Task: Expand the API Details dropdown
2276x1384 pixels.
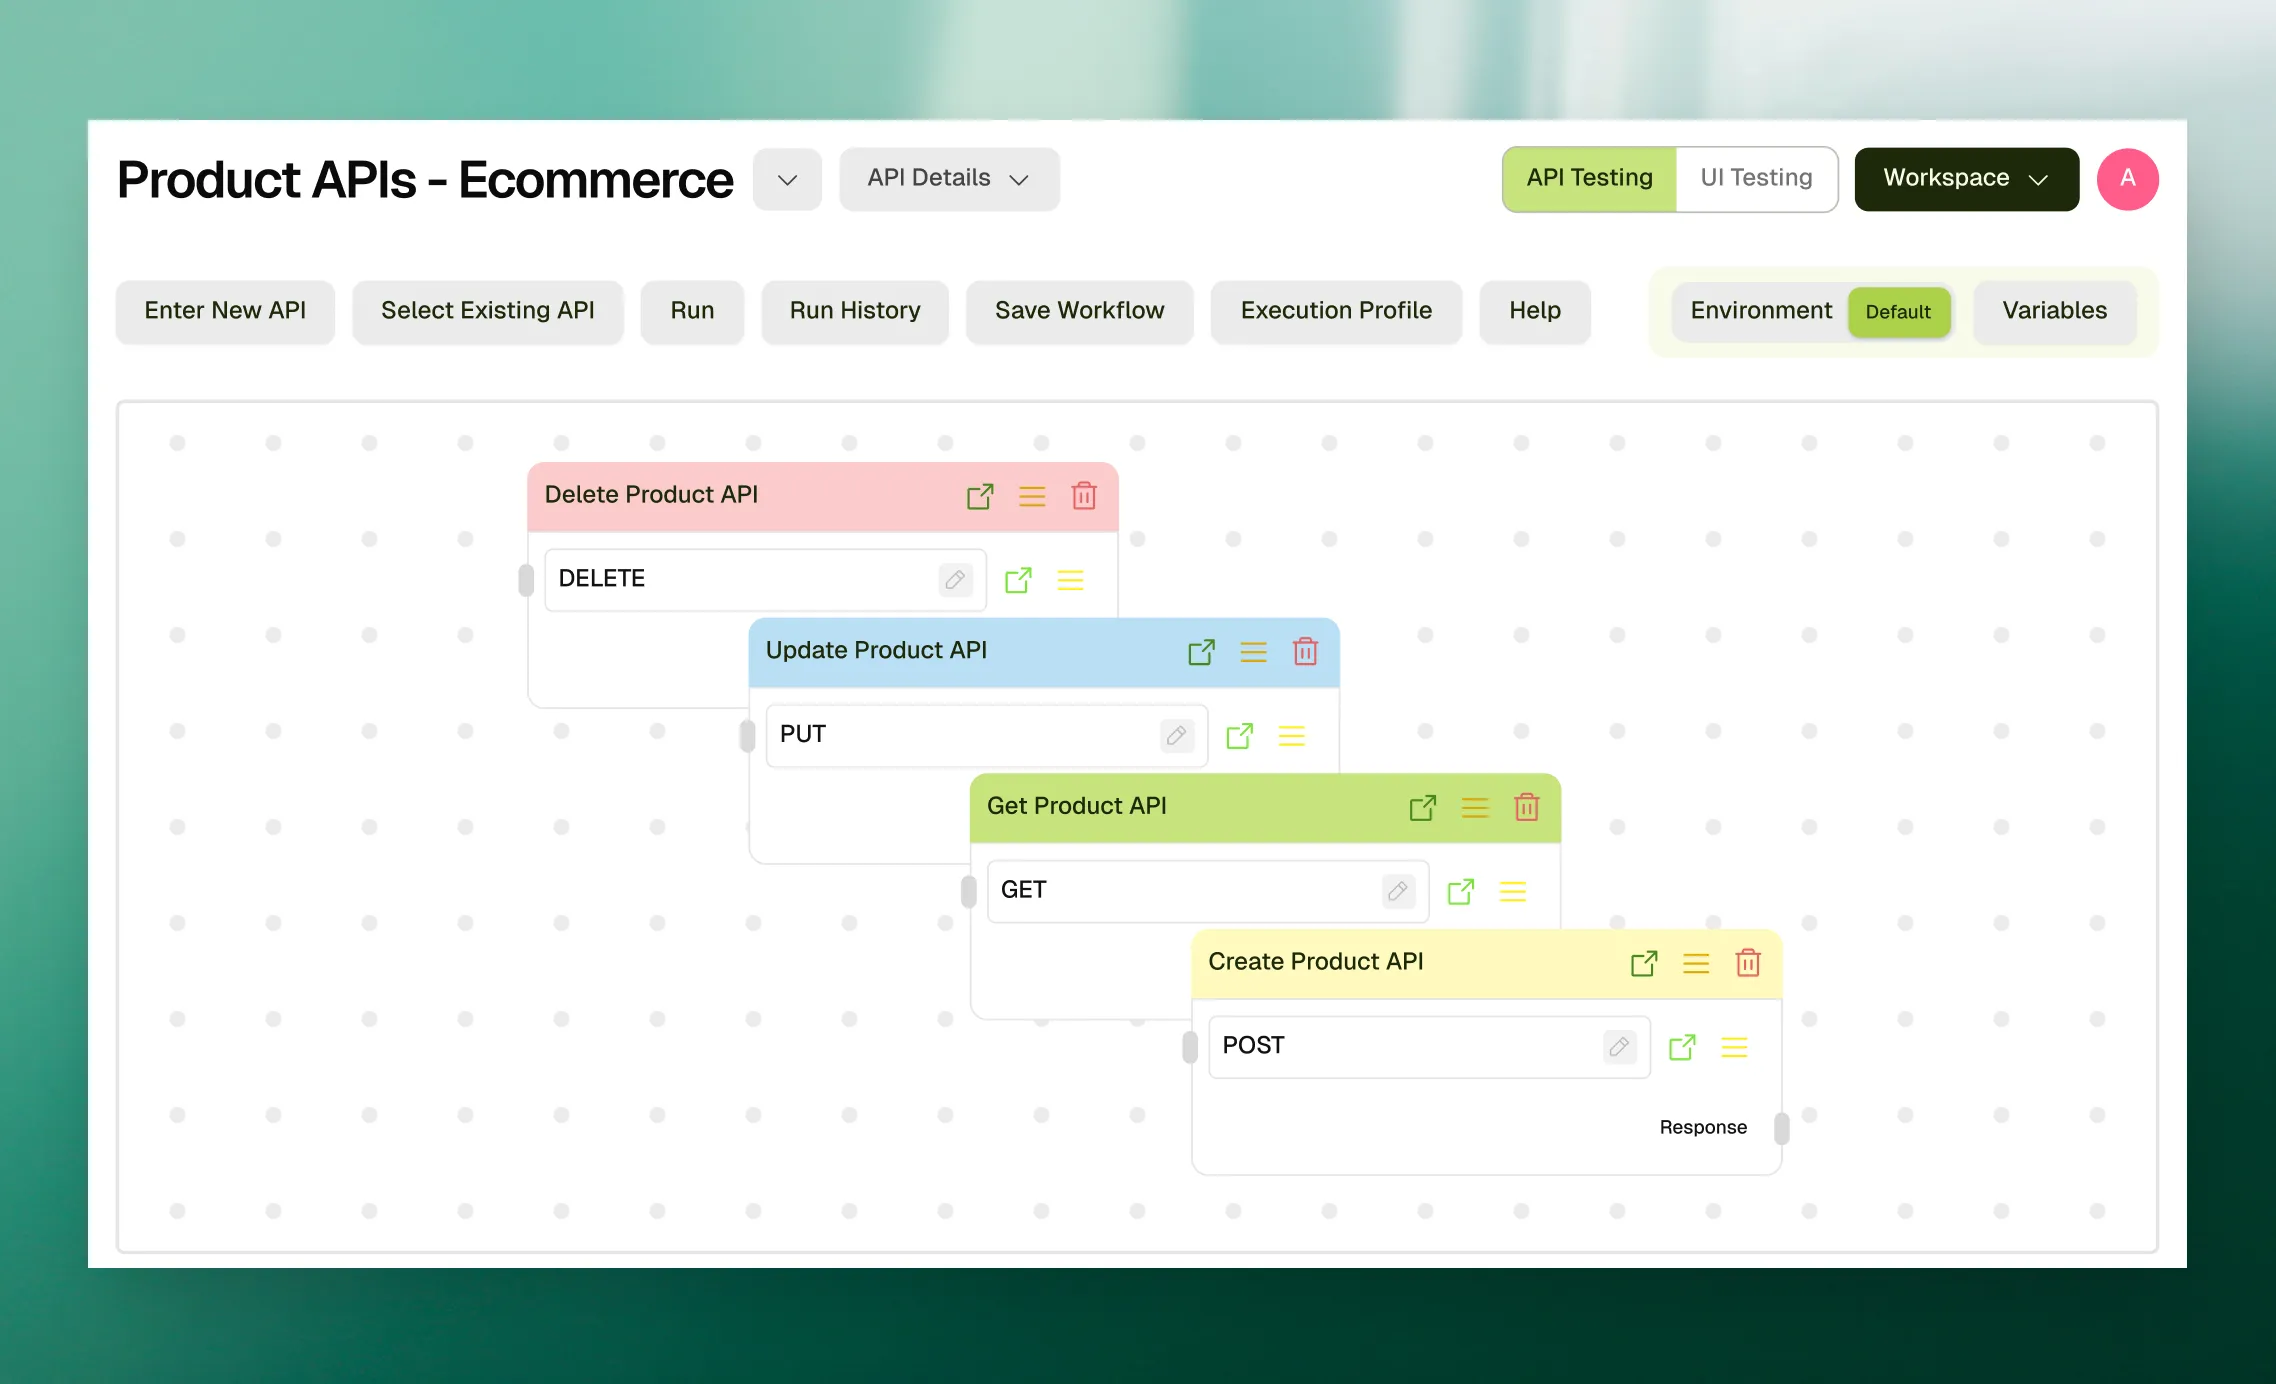Action: click(948, 179)
